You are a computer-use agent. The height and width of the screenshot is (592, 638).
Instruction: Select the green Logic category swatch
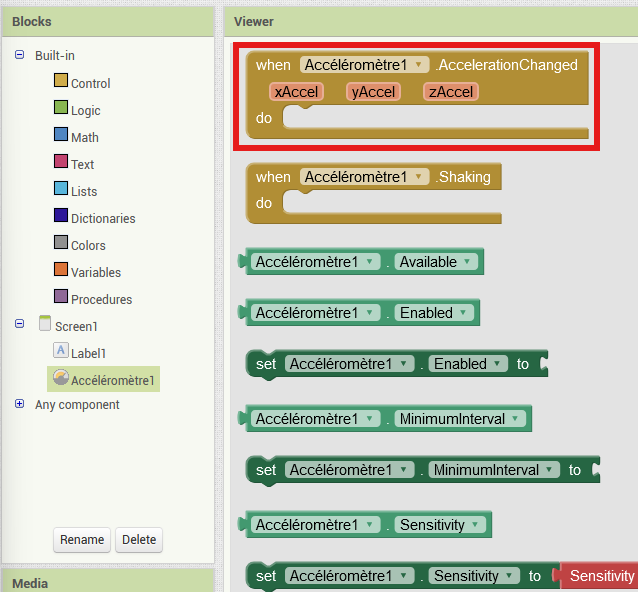tap(61, 108)
